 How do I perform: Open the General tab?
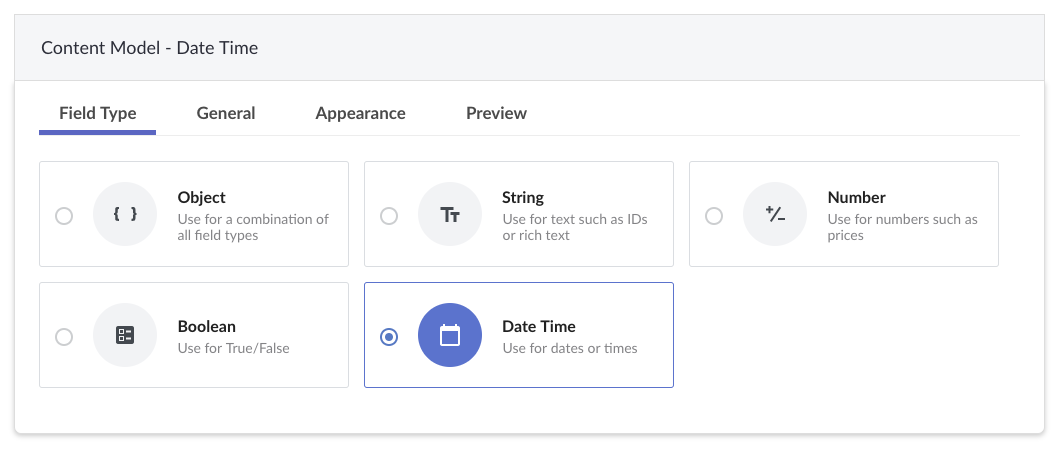[x=226, y=114]
